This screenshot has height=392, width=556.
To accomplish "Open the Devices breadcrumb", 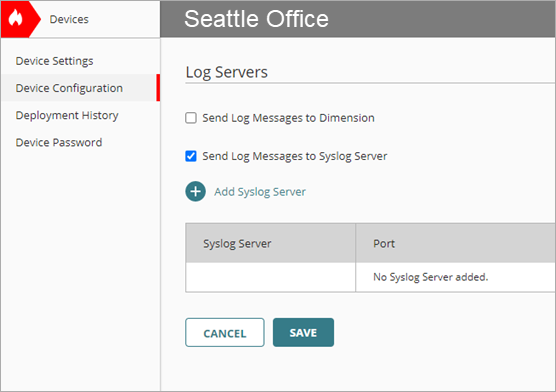I will pyautogui.click(x=69, y=19).
